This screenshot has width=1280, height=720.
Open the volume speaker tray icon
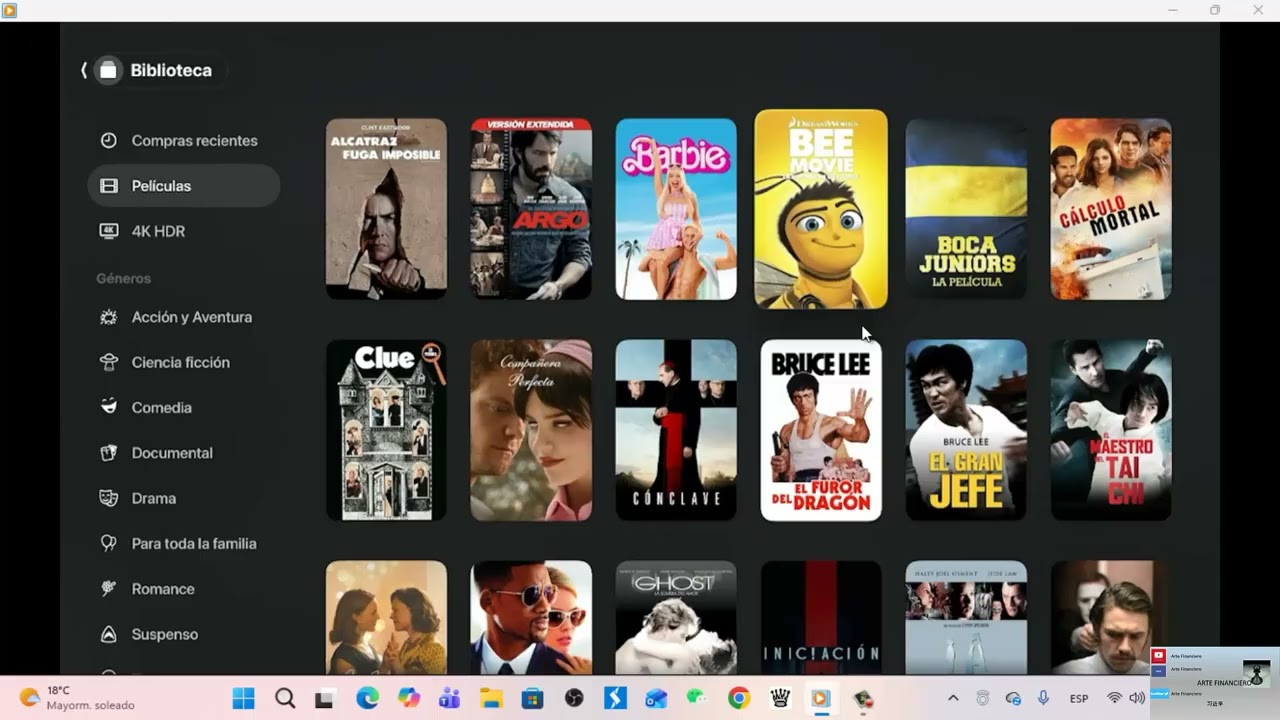point(1137,698)
